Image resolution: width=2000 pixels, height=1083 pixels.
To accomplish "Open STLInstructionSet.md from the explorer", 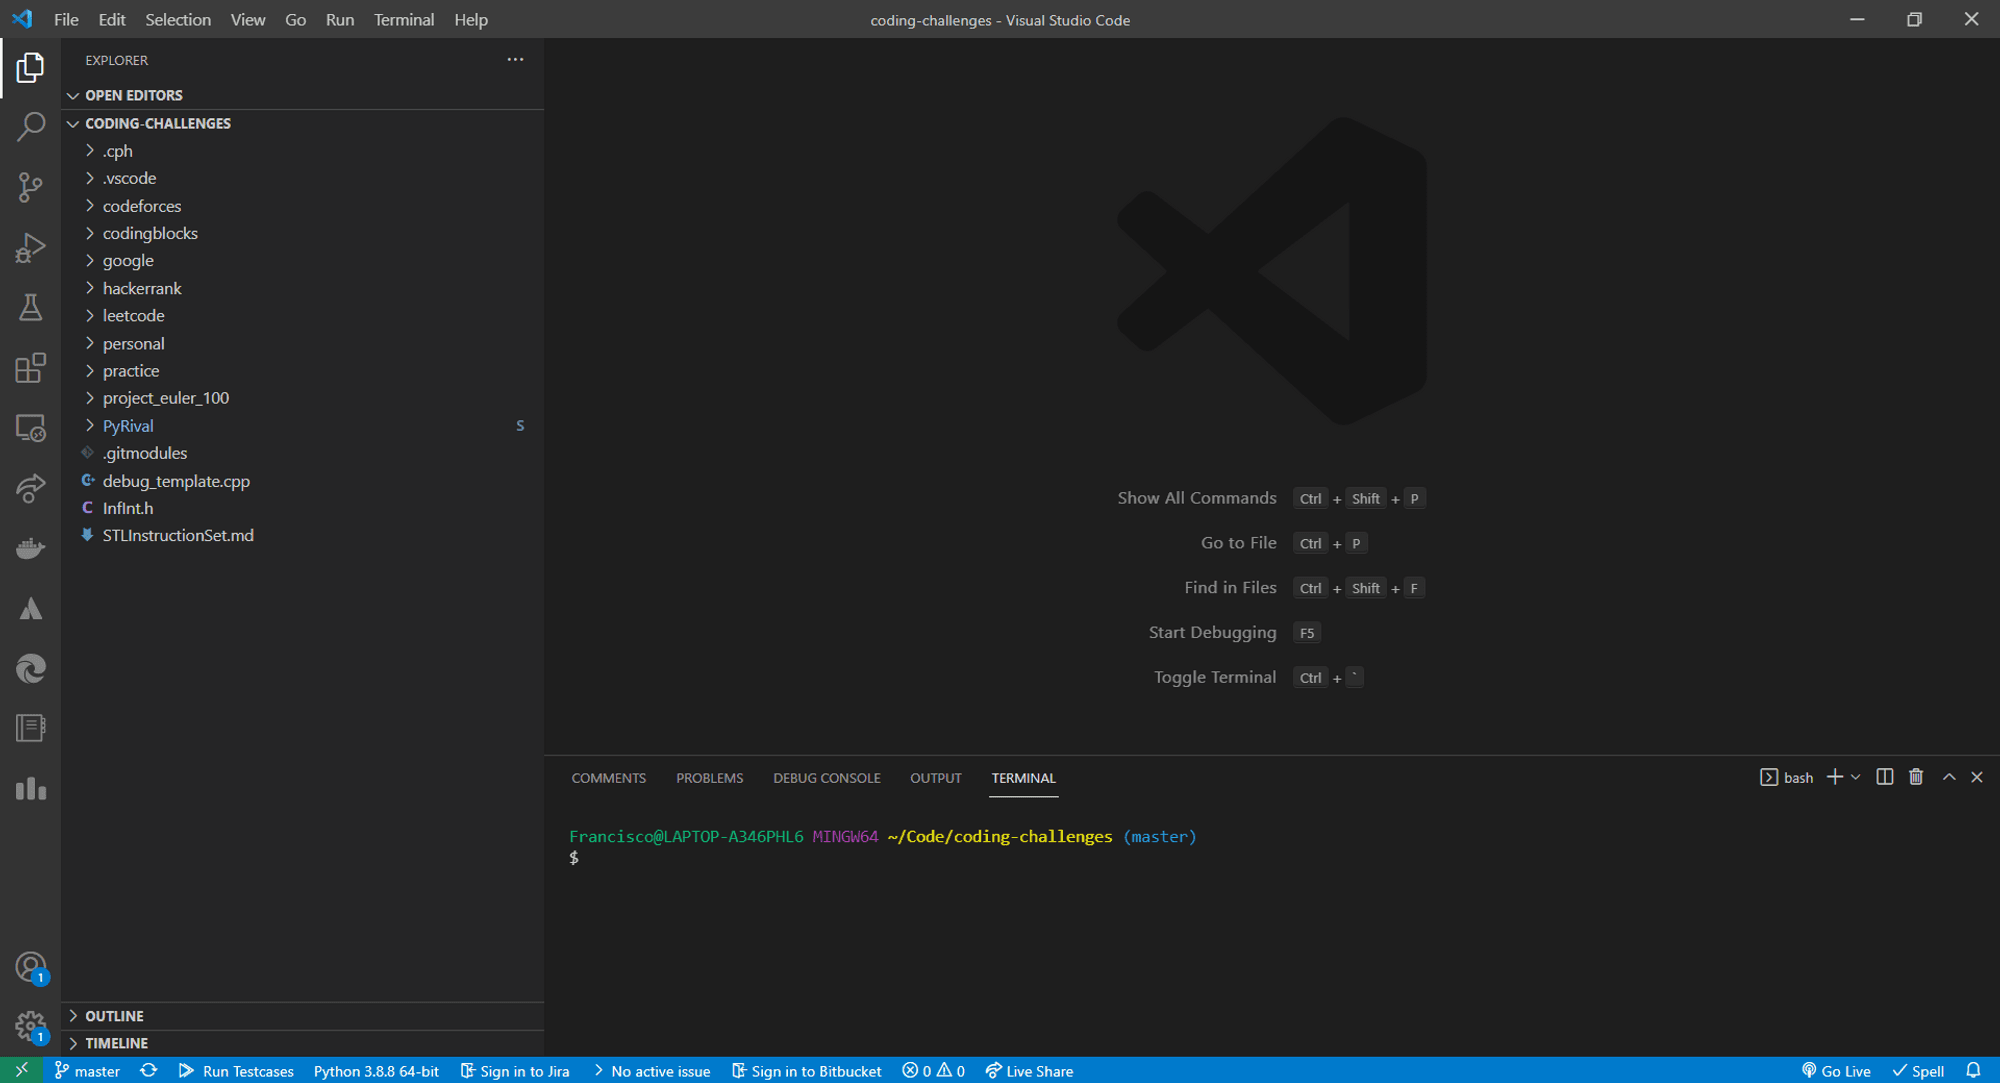I will (x=178, y=535).
